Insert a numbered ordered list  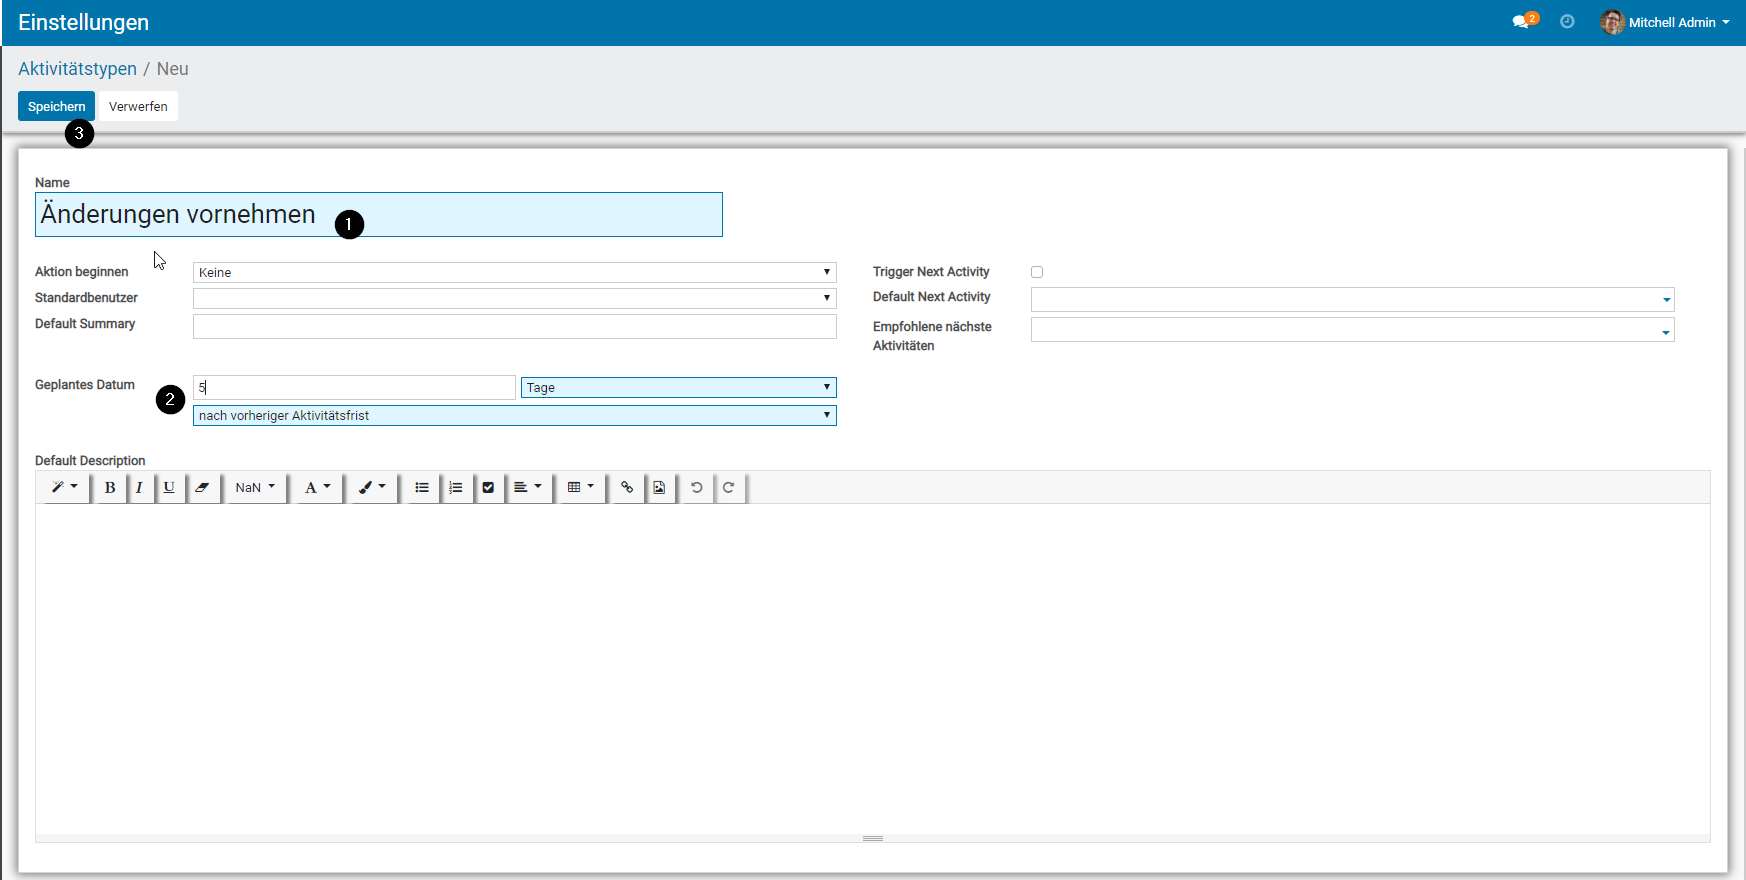[x=456, y=488]
